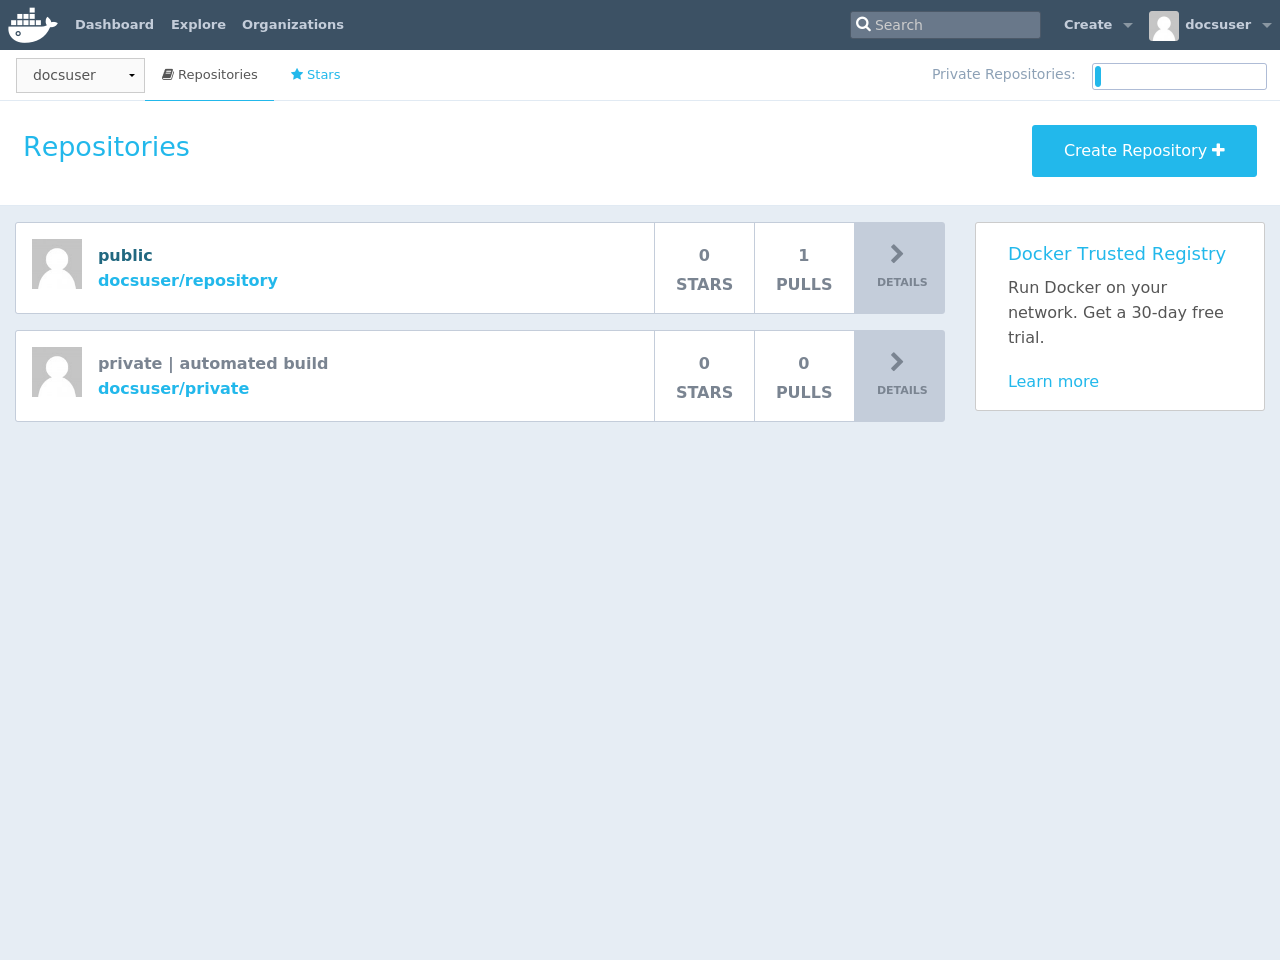Follow the Learn more link

1053,381
